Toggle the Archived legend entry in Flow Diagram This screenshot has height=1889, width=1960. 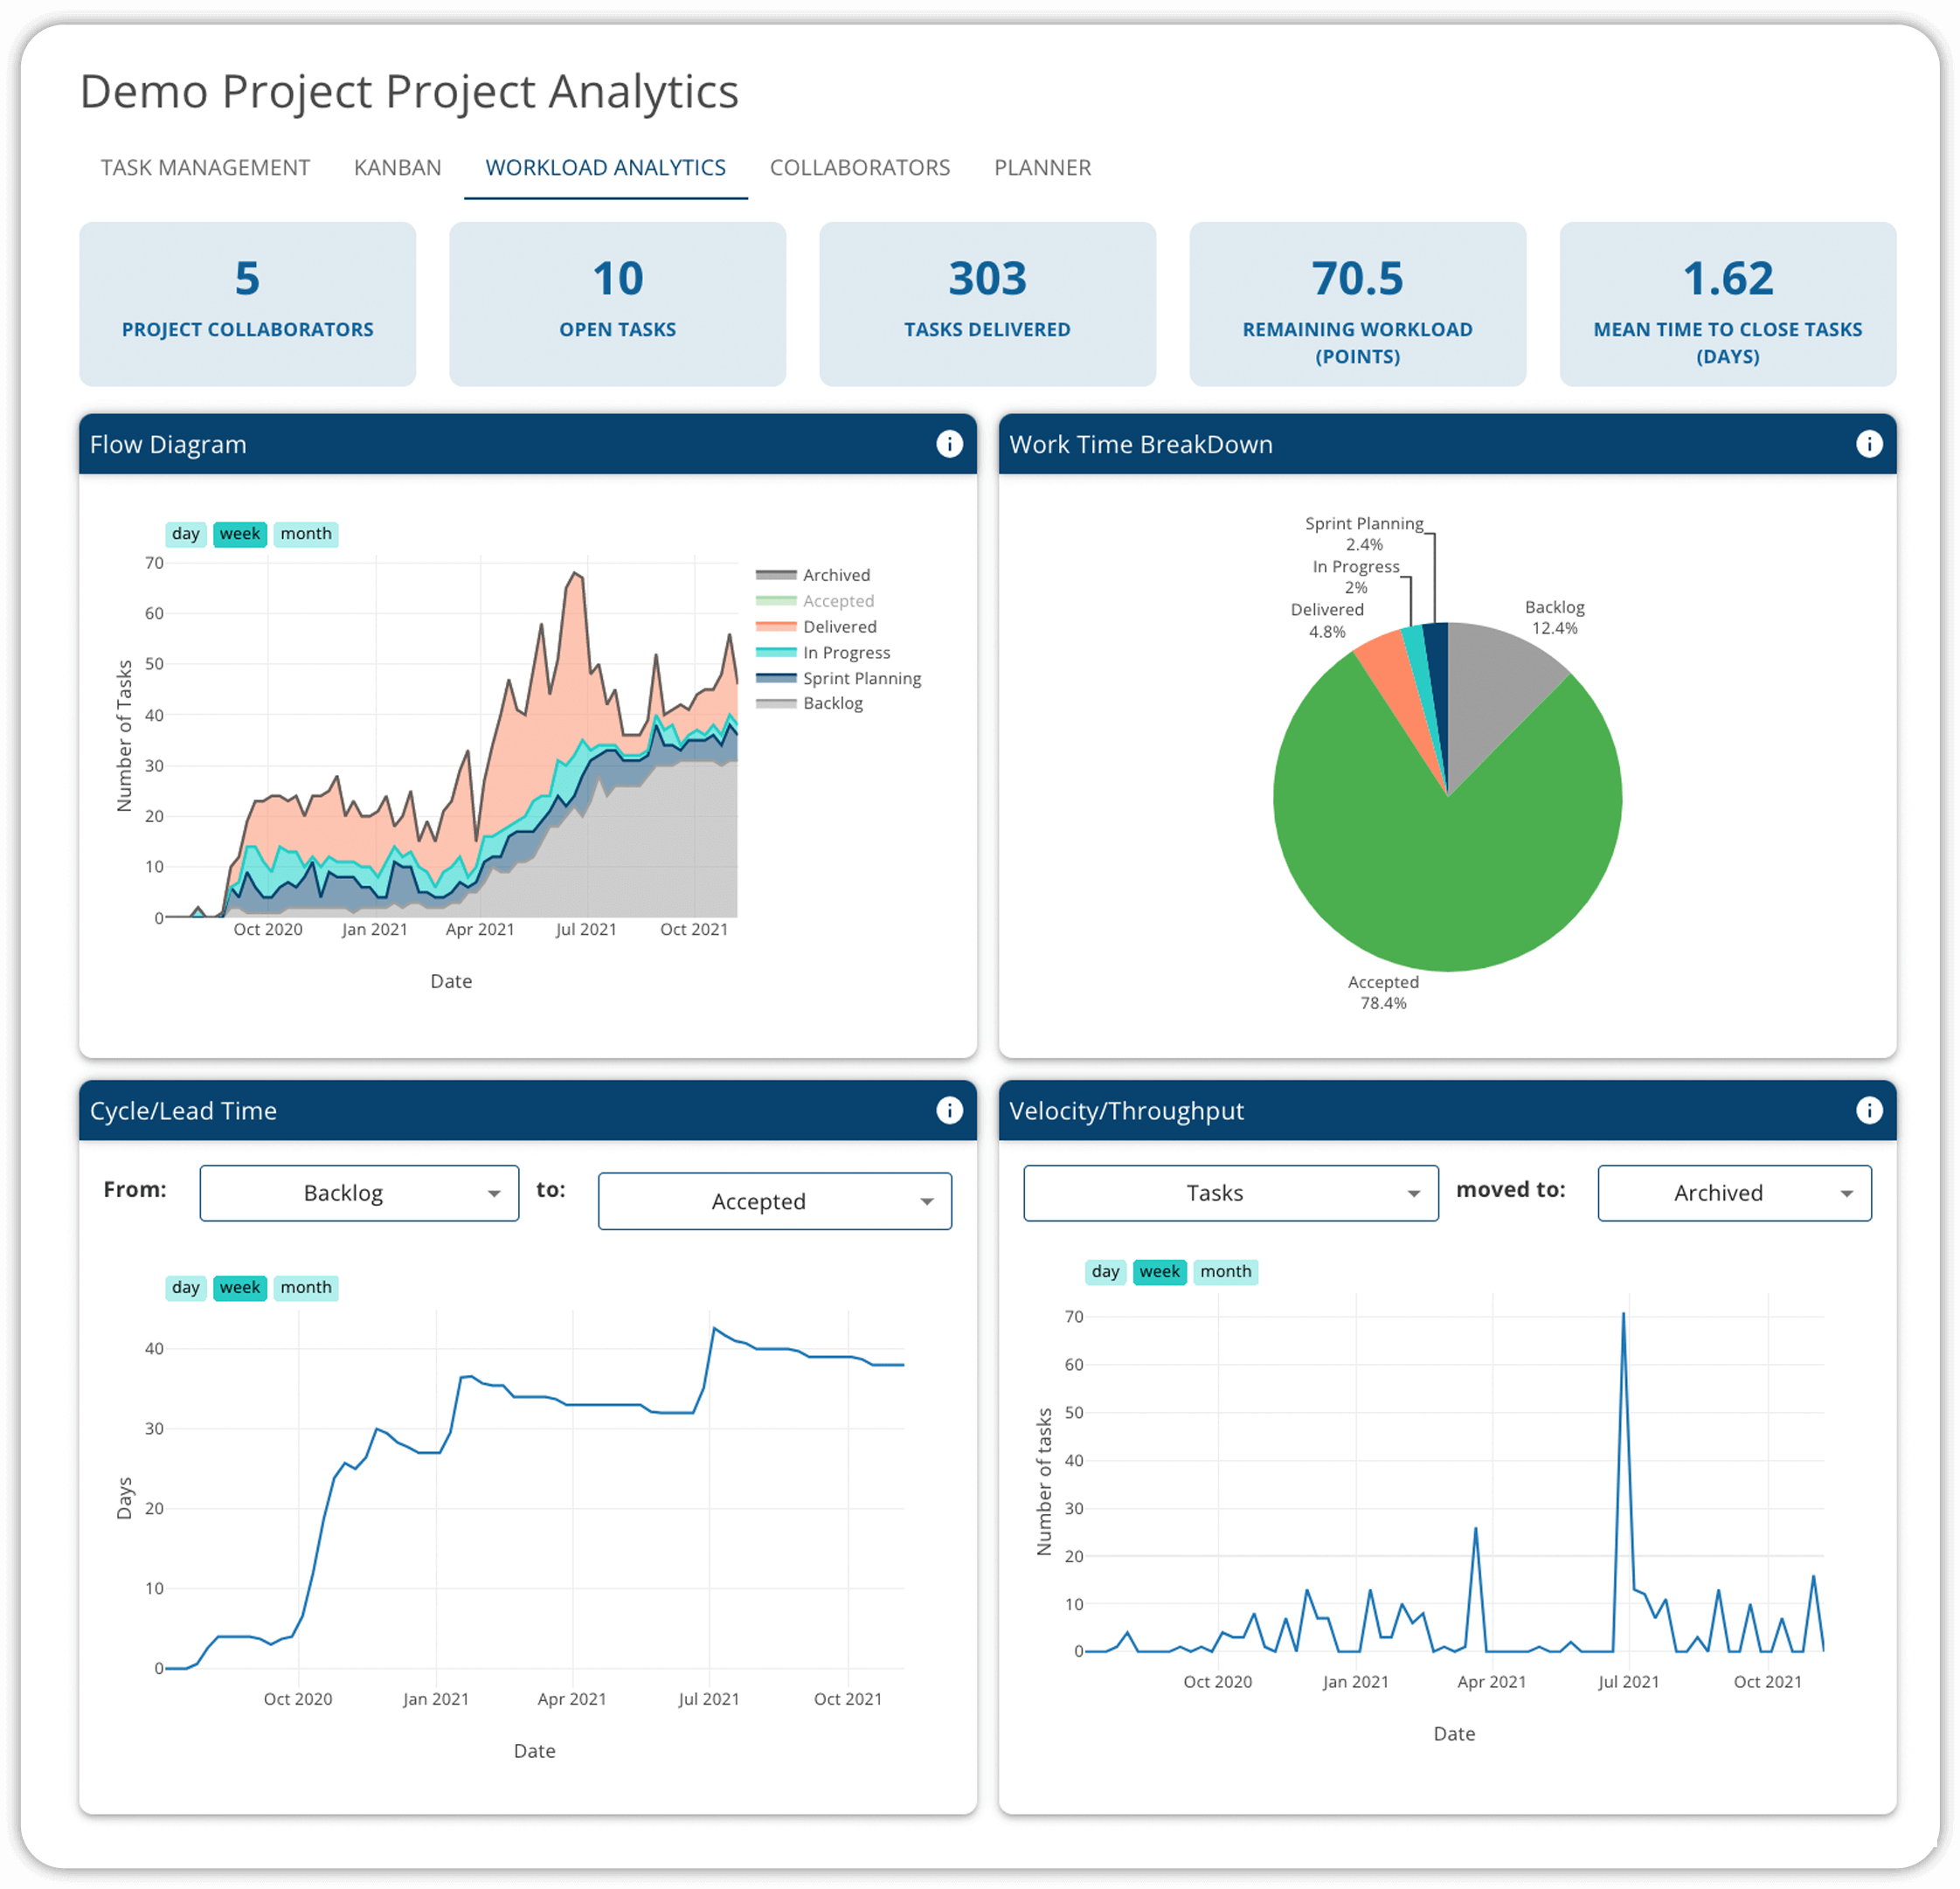pos(835,575)
